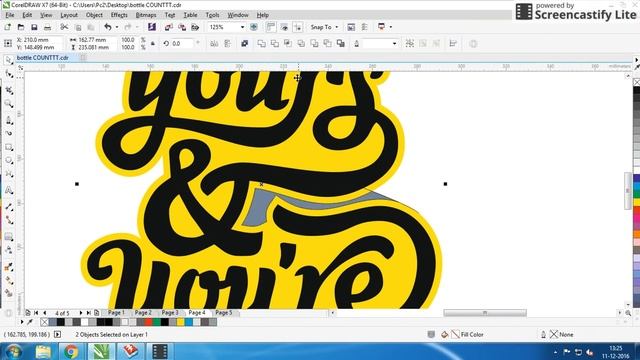
Task: Open the Object menu
Action: (x=94, y=15)
